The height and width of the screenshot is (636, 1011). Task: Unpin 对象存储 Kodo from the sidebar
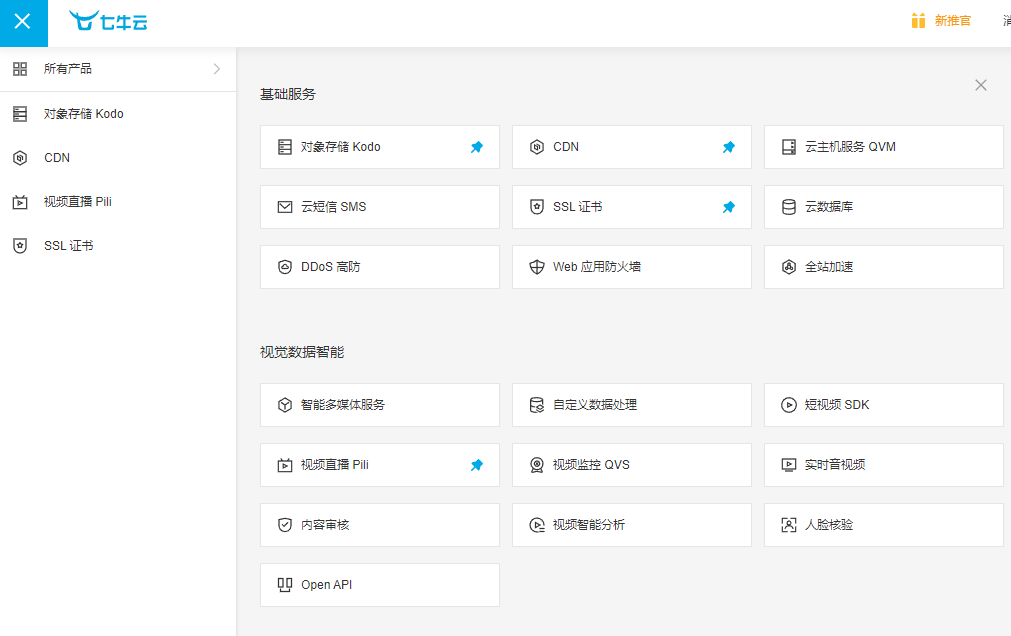pos(476,147)
